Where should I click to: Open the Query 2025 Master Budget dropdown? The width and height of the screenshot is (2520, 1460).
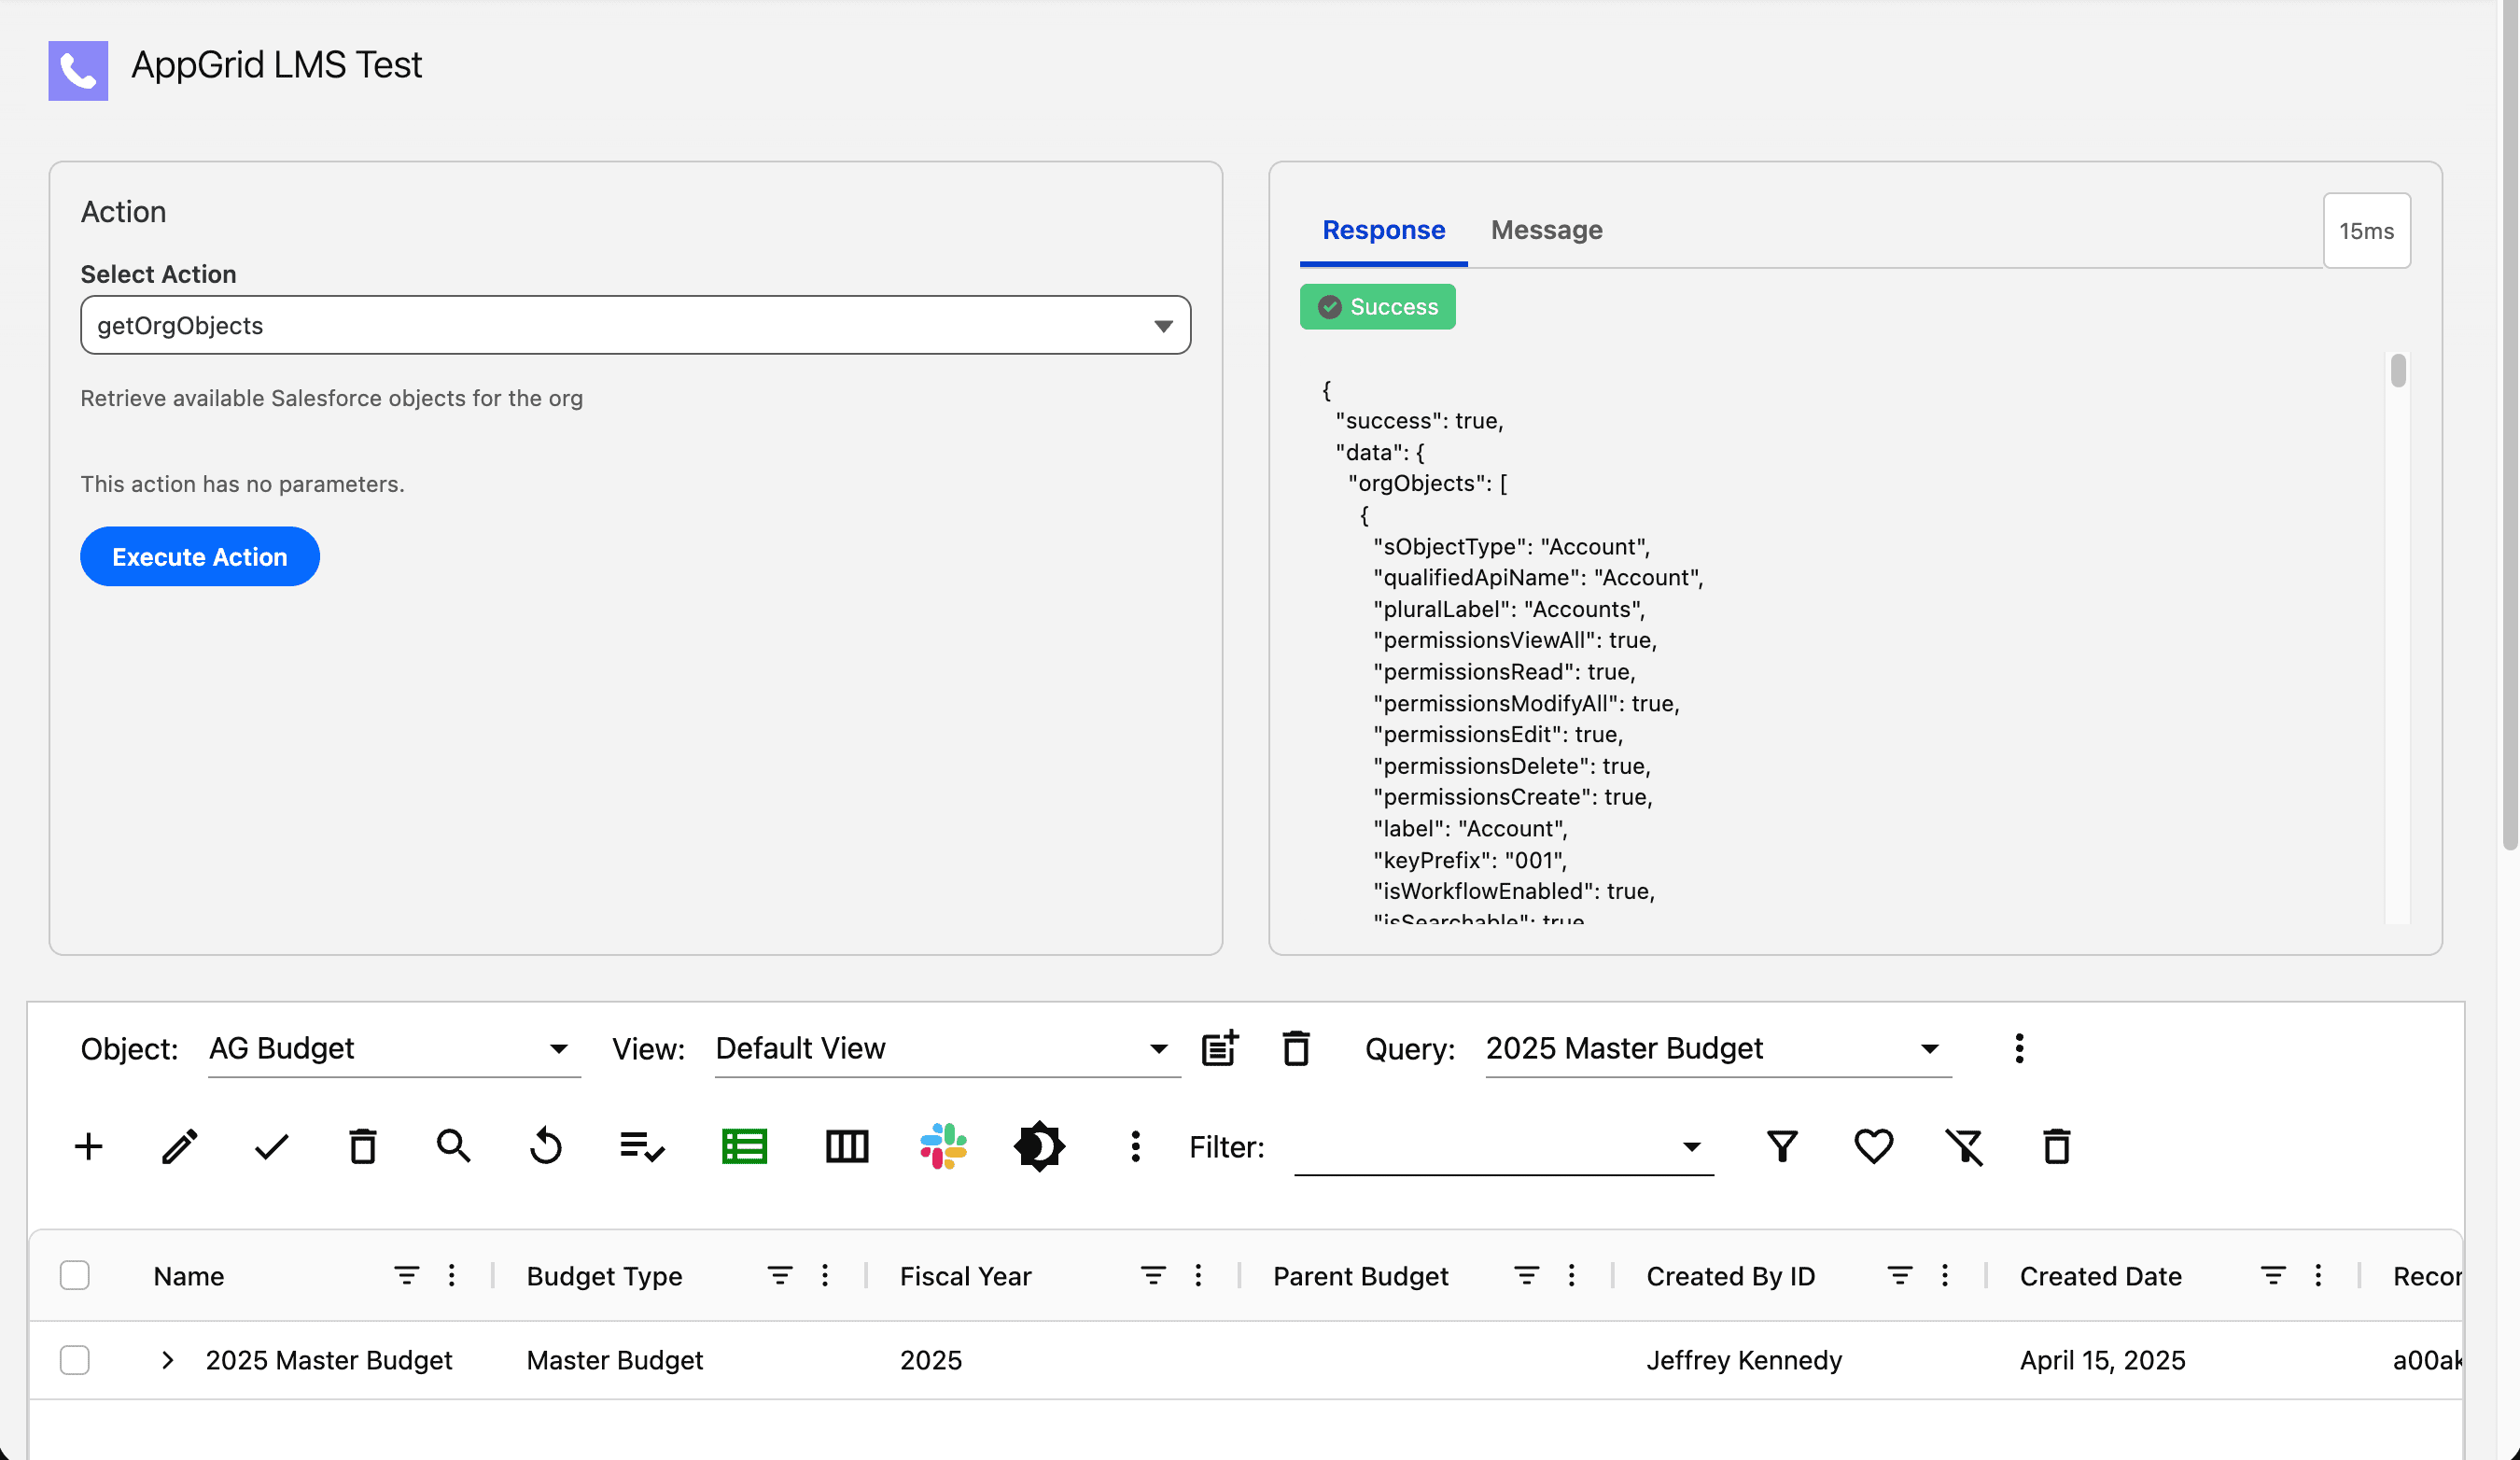1717,1048
